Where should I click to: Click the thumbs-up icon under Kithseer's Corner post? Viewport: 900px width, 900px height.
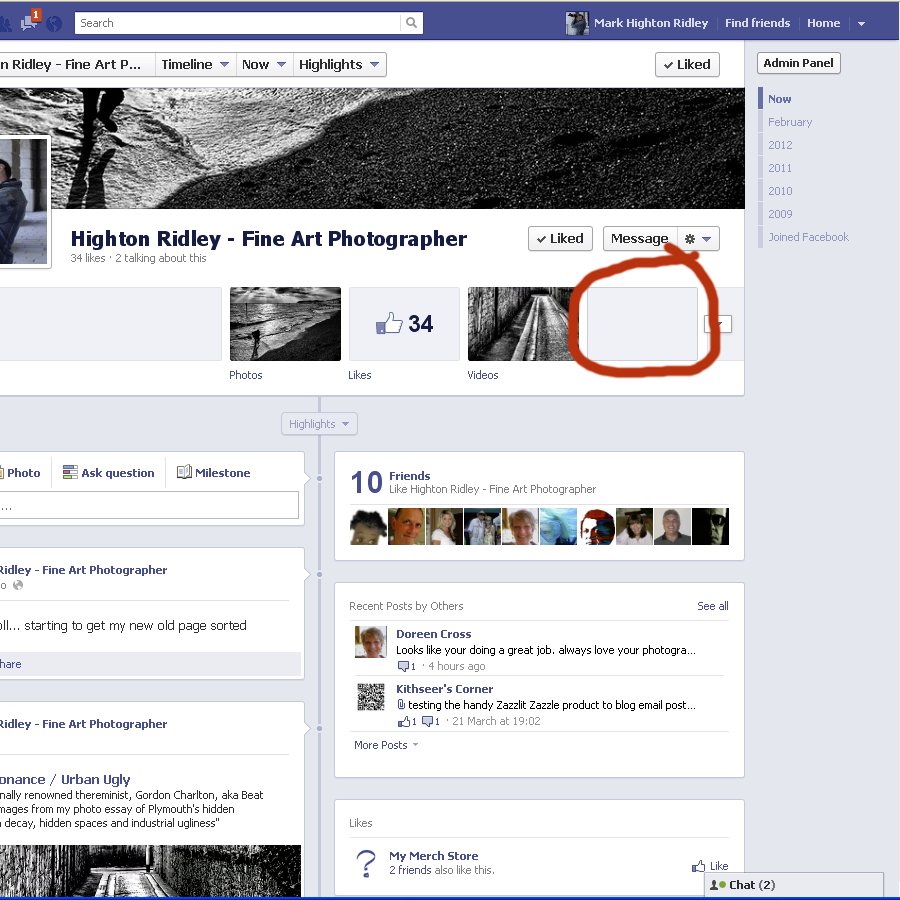tap(404, 721)
